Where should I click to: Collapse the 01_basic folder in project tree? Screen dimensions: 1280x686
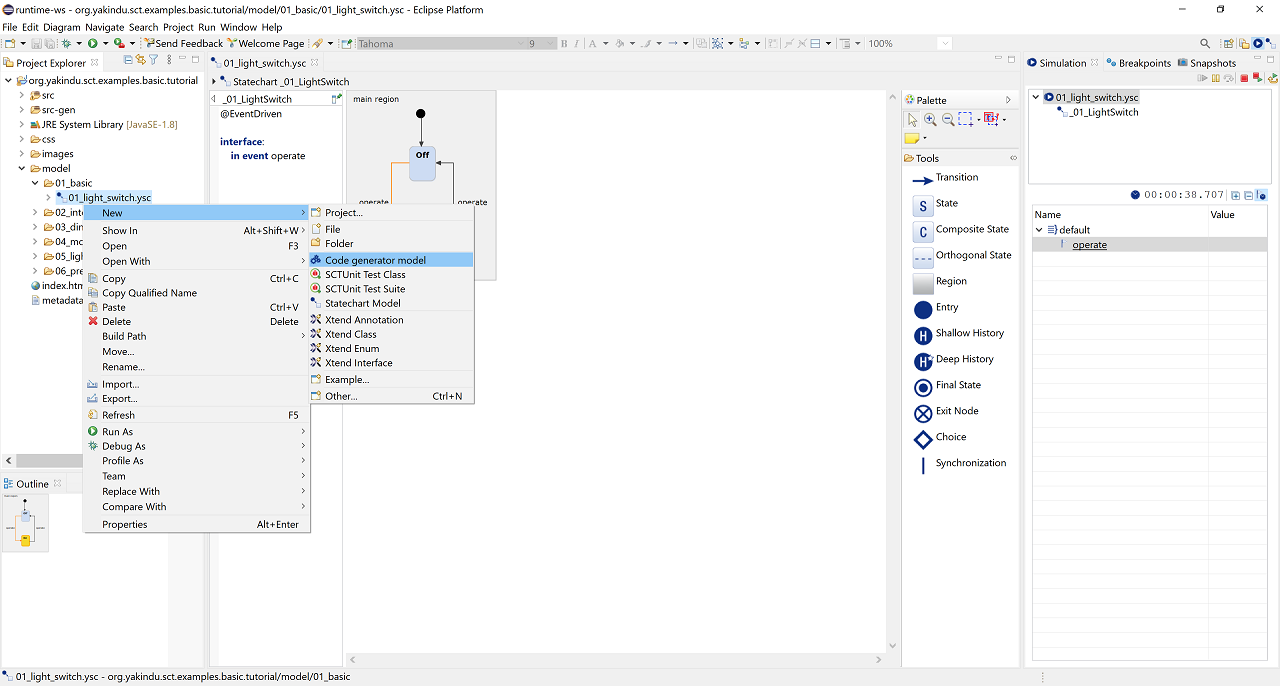point(34,183)
